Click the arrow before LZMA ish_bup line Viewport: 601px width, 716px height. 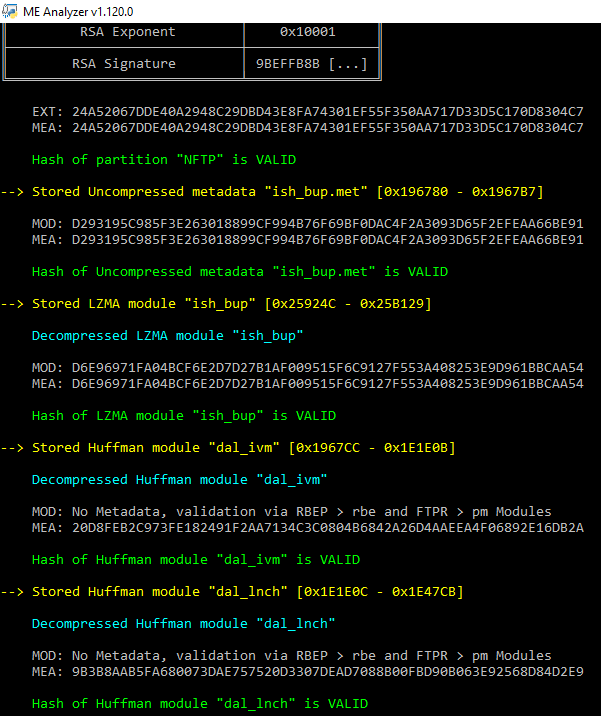pos(12,304)
